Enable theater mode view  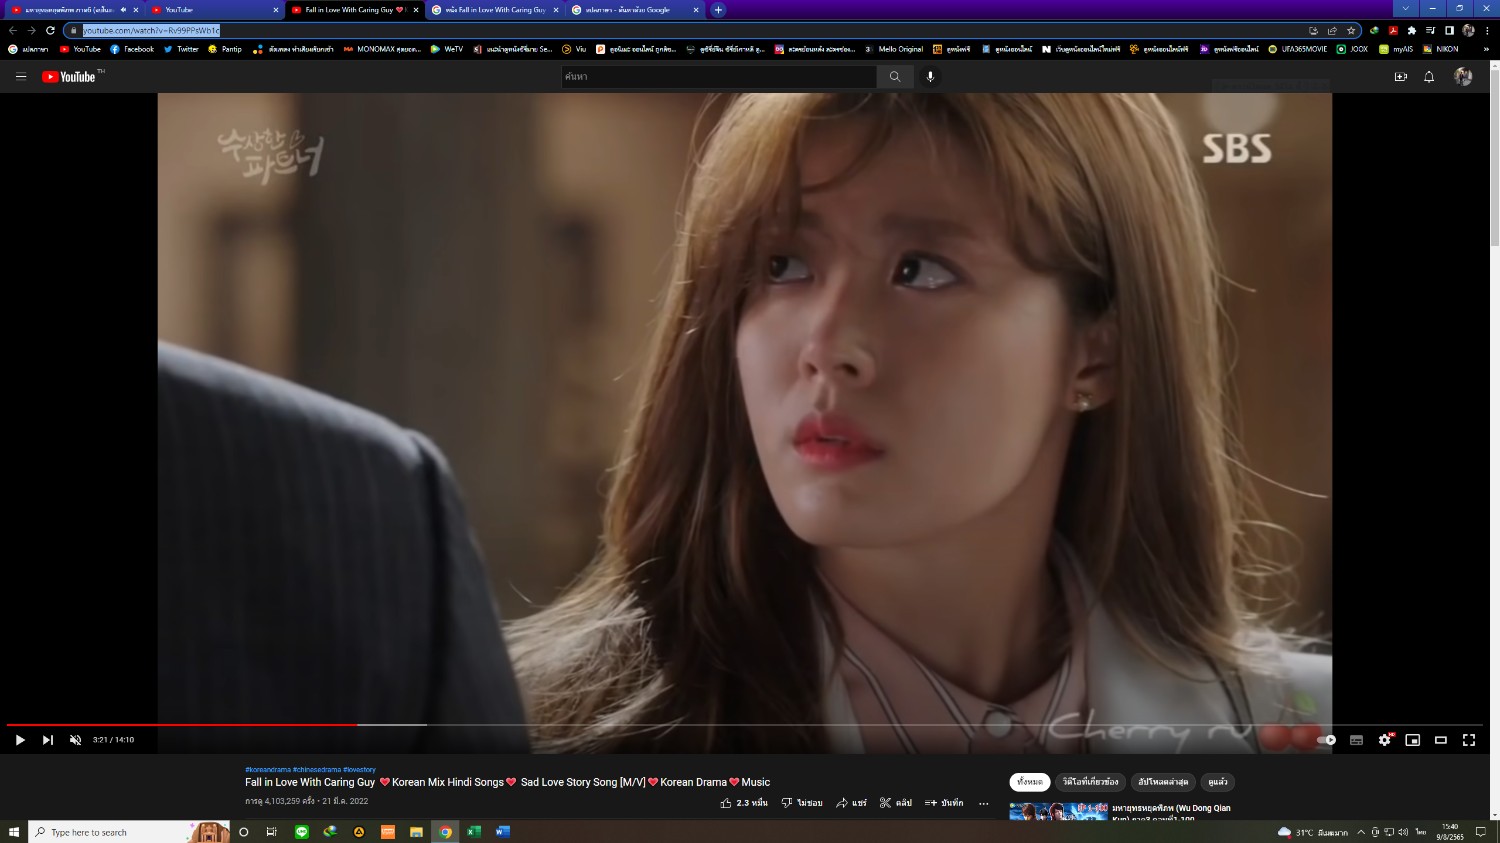pyautogui.click(x=1441, y=740)
